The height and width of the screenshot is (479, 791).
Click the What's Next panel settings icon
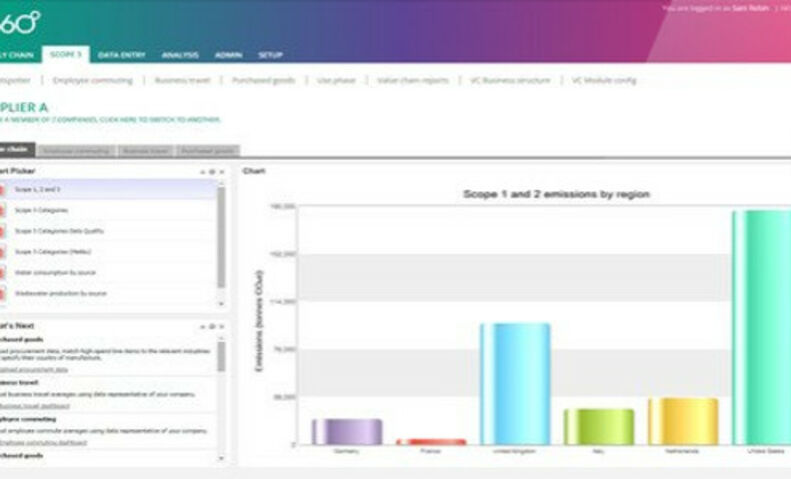(212, 326)
